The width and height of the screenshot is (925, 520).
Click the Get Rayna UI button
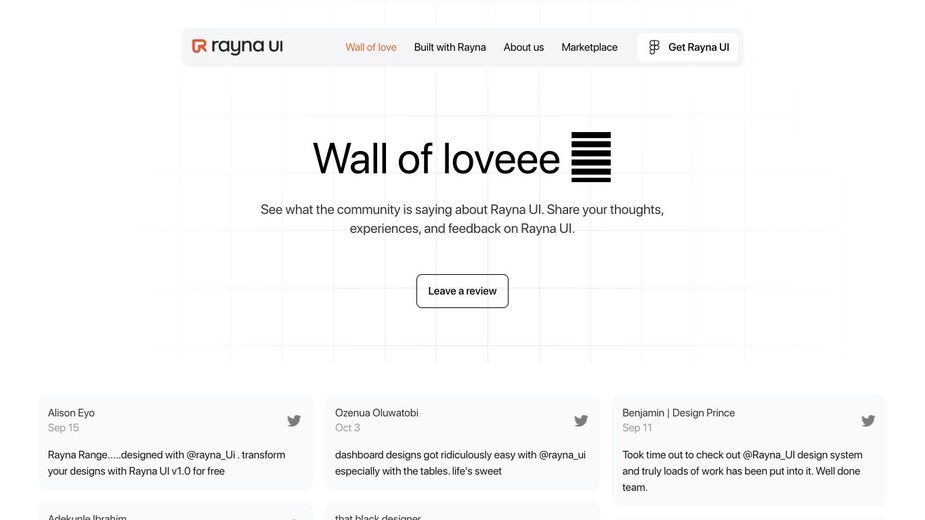tap(688, 47)
